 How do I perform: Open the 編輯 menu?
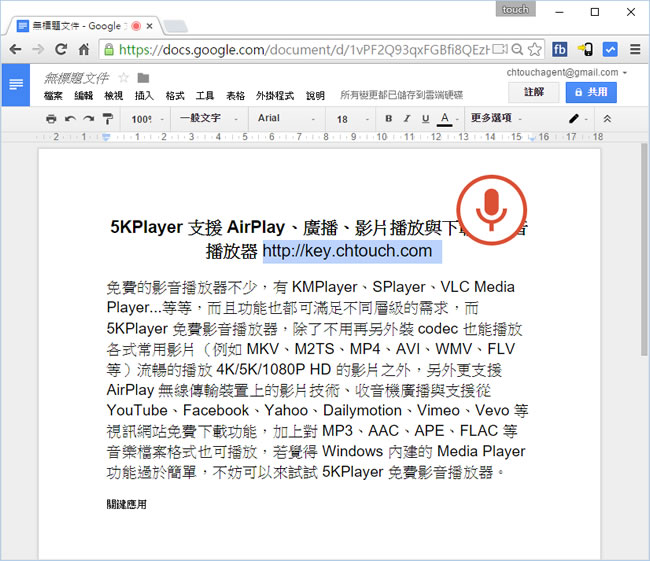point(83,96)
